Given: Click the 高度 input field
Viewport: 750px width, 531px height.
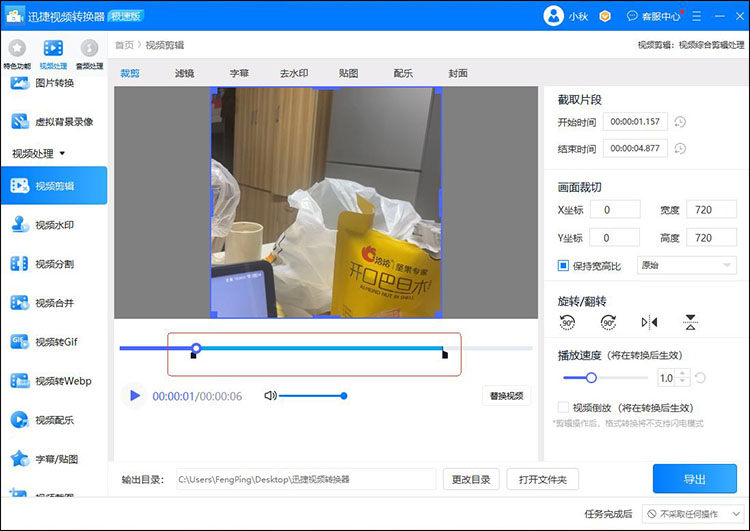Looking at the screenshot, I should [x=711, y=237].
